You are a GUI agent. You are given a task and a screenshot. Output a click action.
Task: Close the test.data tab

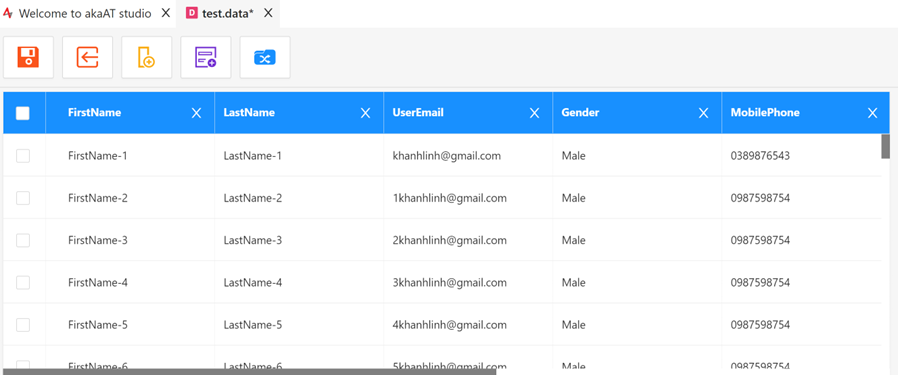point(268,13)
